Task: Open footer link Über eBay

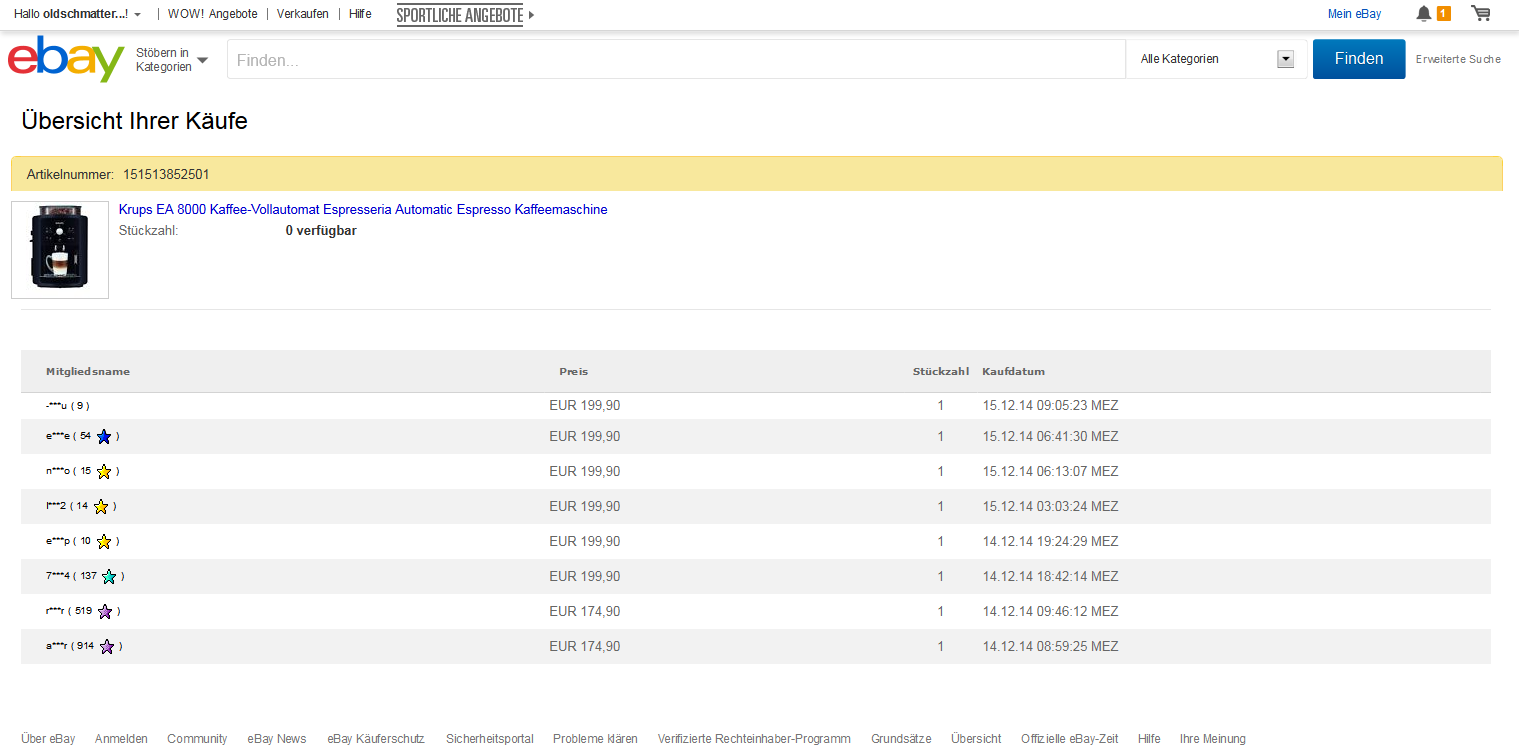Action: pos(48,739)
